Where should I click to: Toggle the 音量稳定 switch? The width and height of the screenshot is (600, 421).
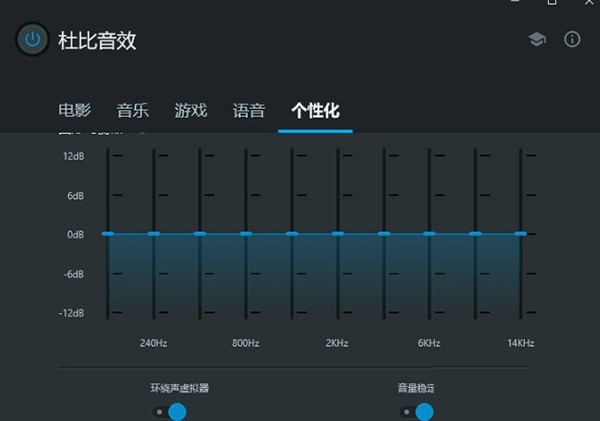pyautogui.click(x=416, y=412)
